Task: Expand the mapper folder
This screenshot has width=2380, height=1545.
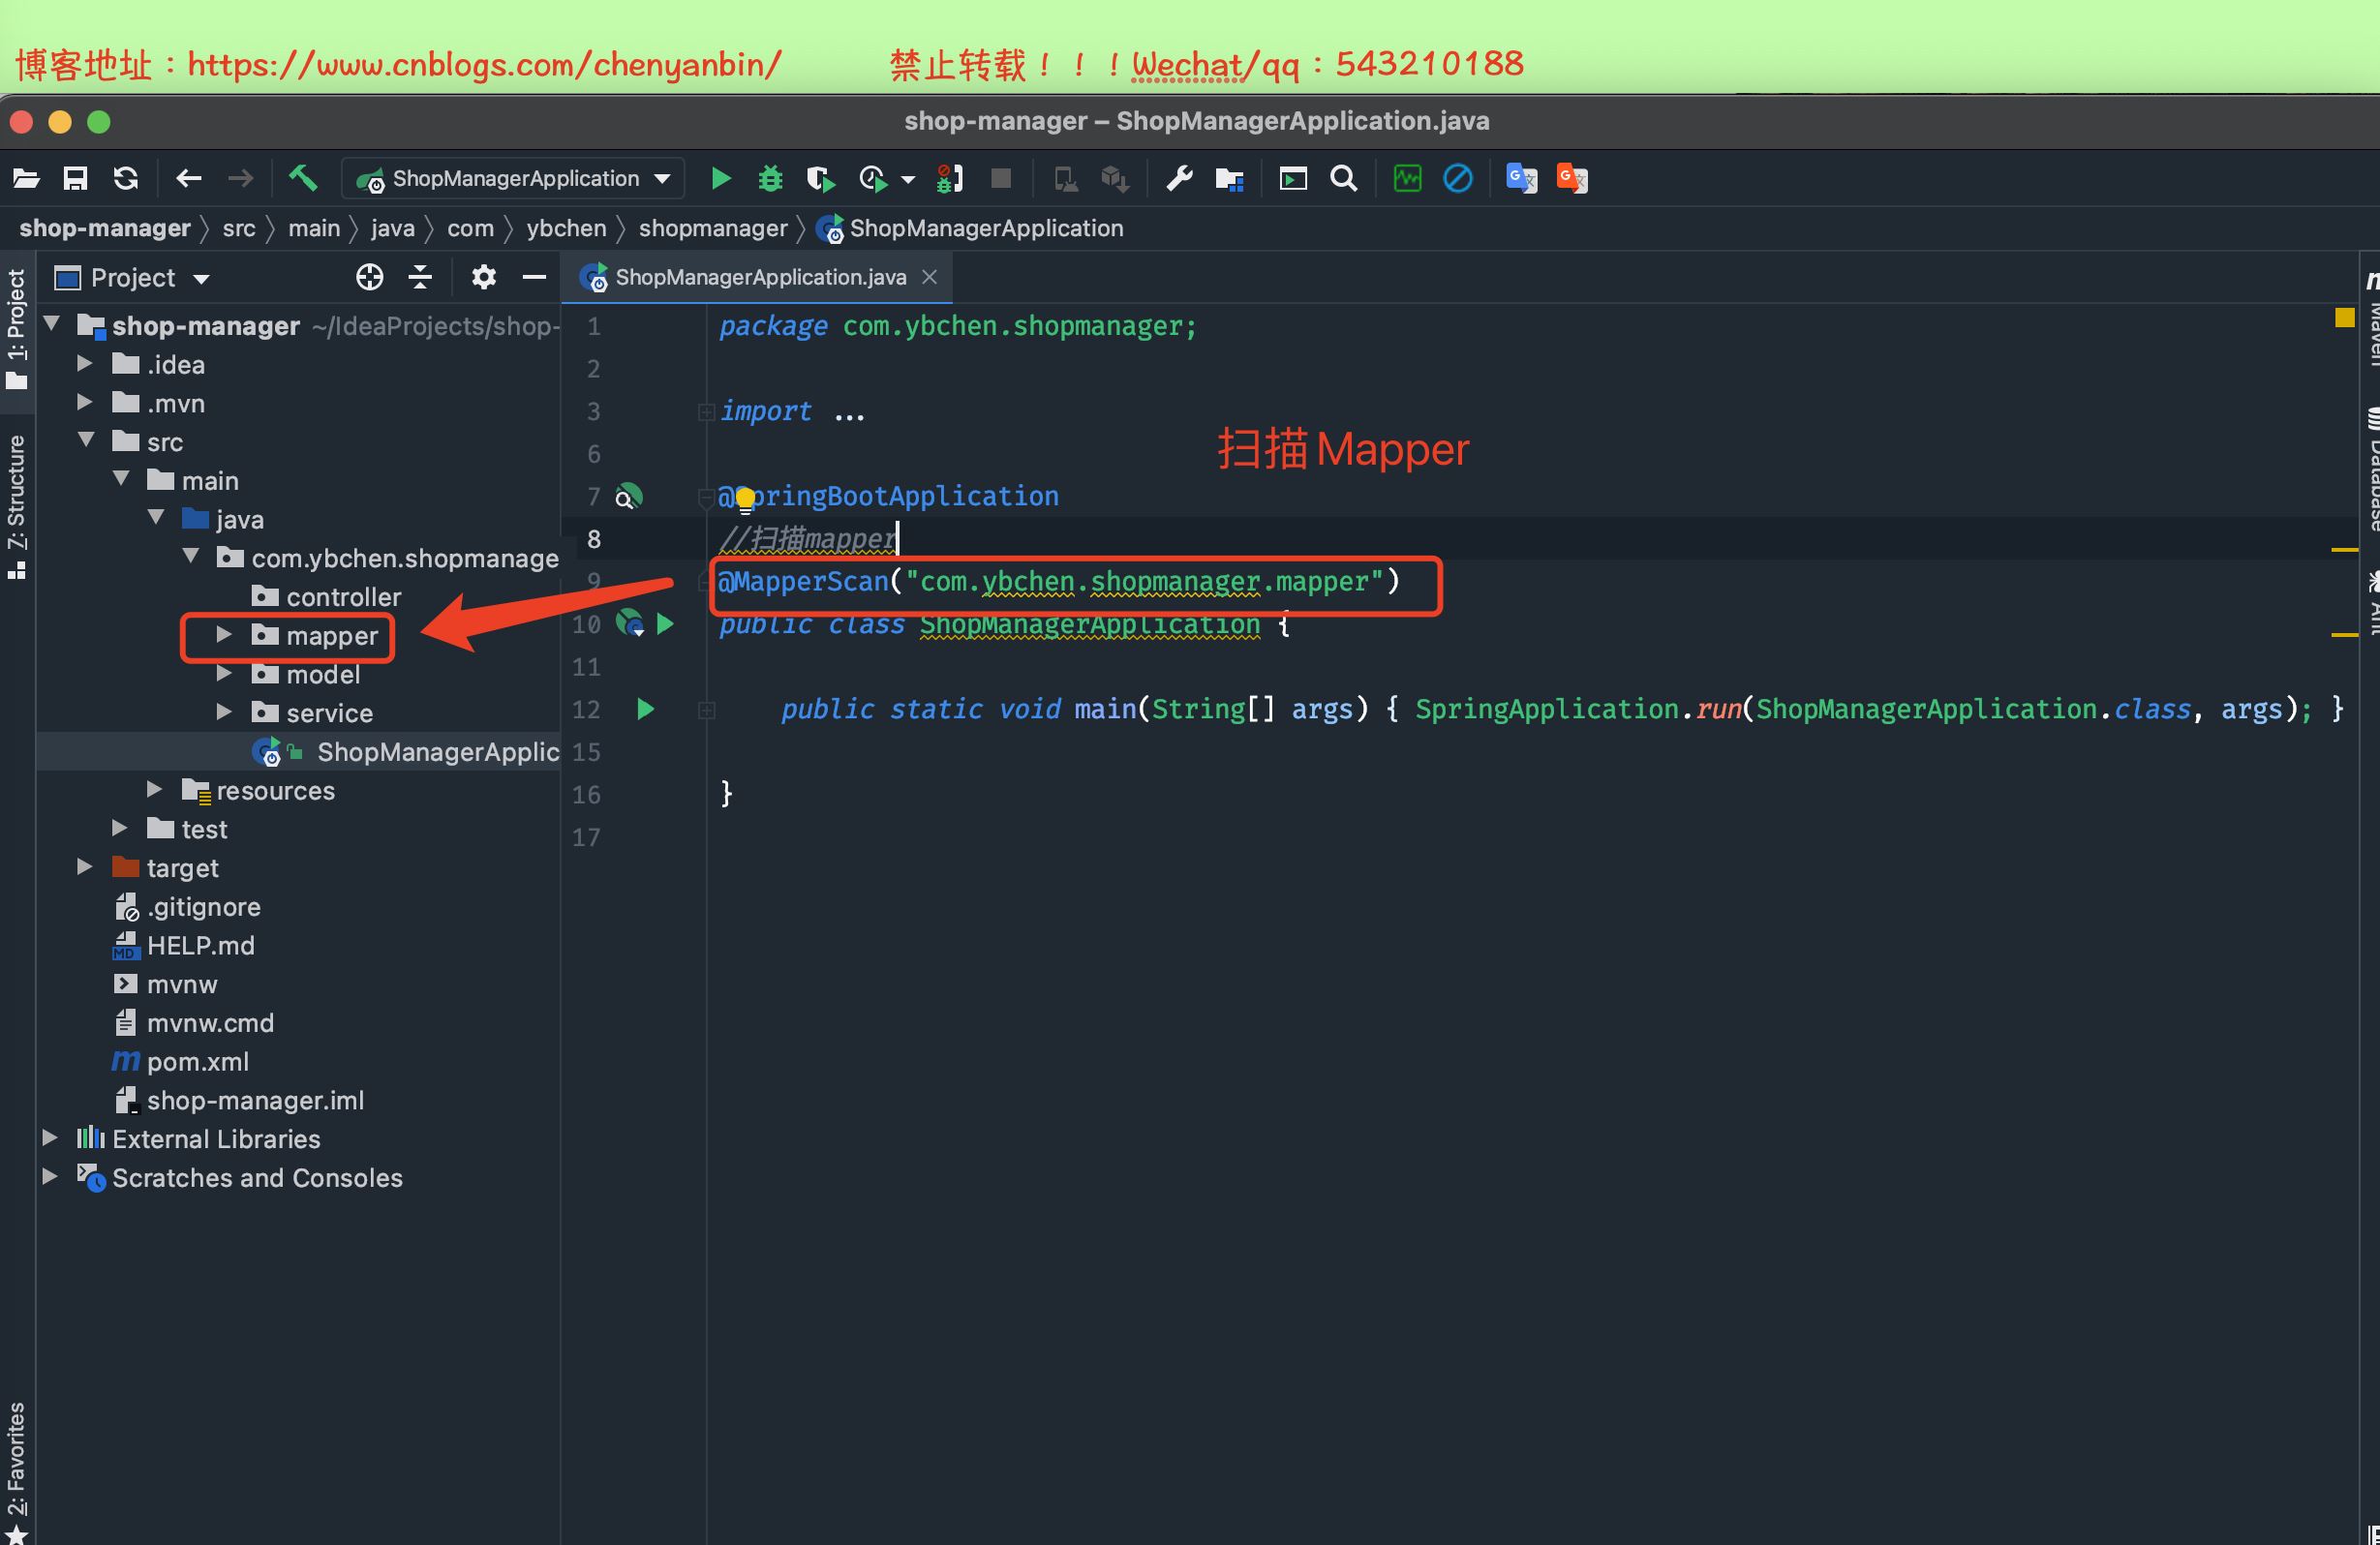Action: (222, 636)
